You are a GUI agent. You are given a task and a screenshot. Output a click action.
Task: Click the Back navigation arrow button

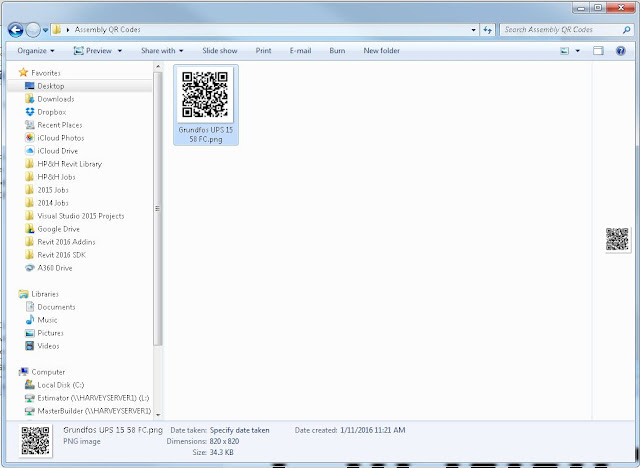[x=16, y=30]
